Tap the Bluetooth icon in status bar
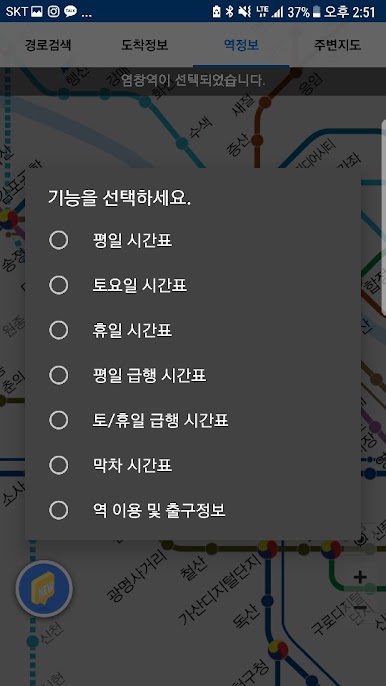Viewport: 386px width, 686px height. (229, 11)
